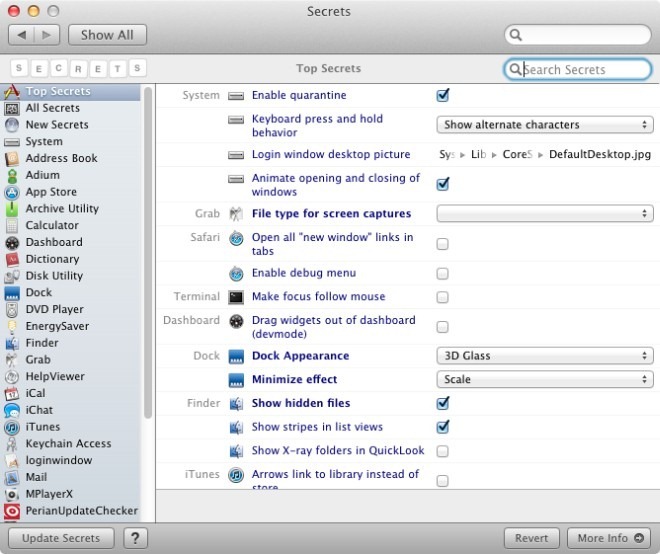This screenshot has width=660, height=554.
Task: Click the Calculator icon in sidebar
Action: (12, 226)
